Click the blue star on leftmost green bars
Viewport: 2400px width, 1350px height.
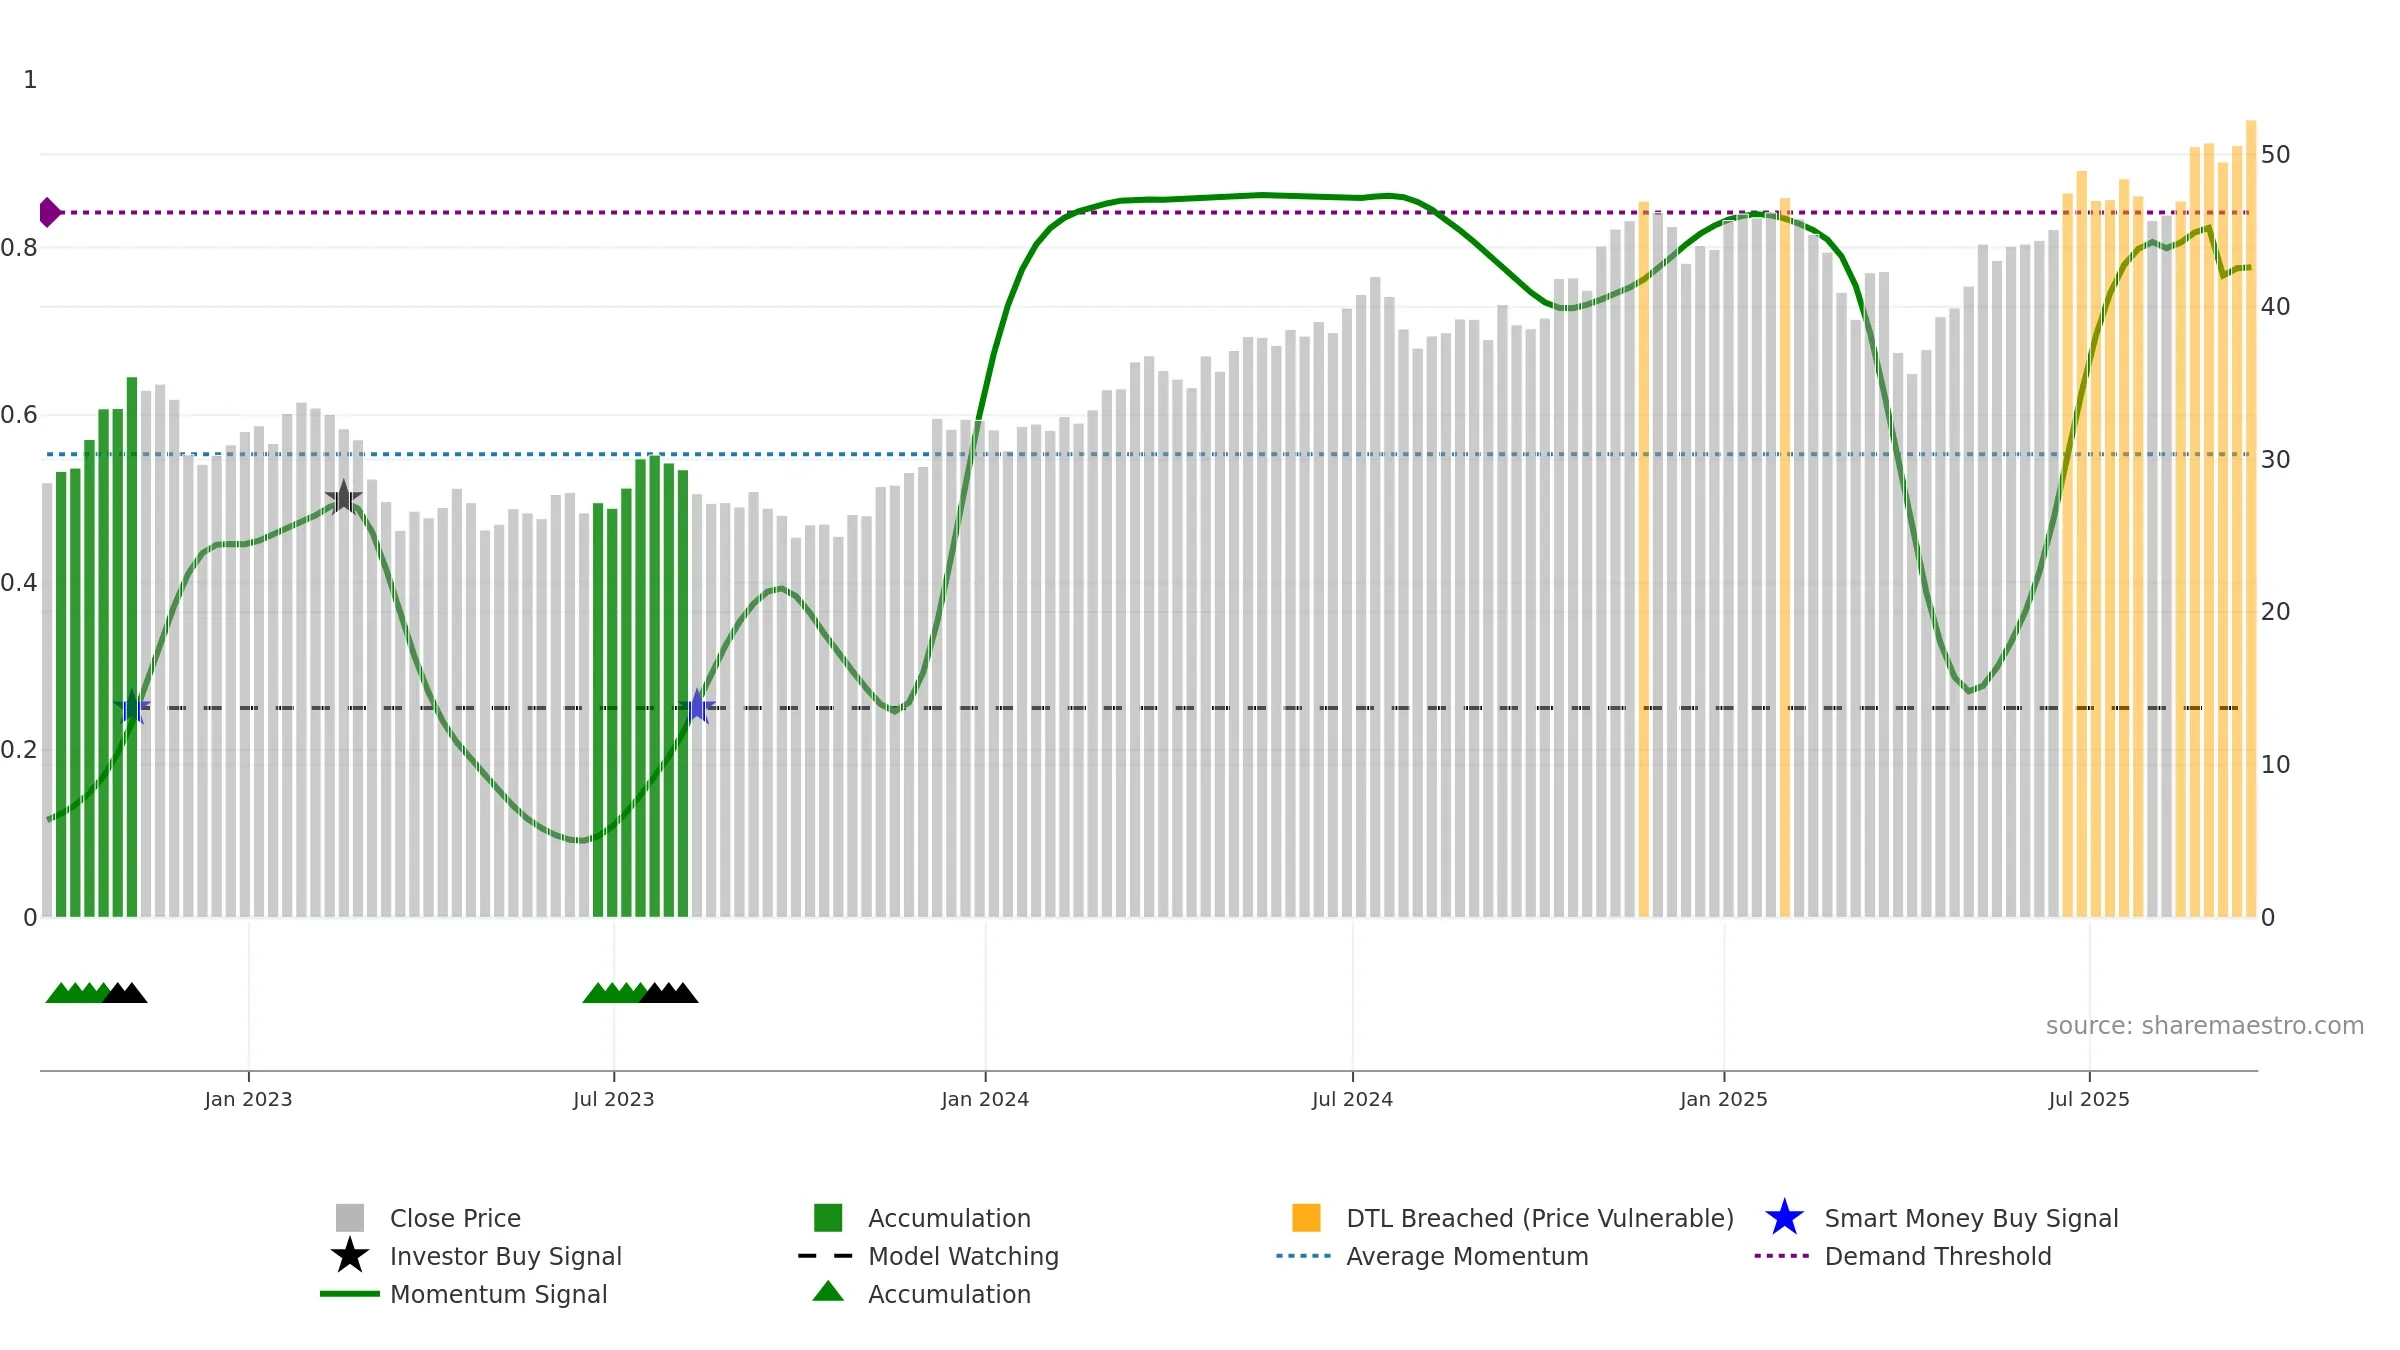132,707
